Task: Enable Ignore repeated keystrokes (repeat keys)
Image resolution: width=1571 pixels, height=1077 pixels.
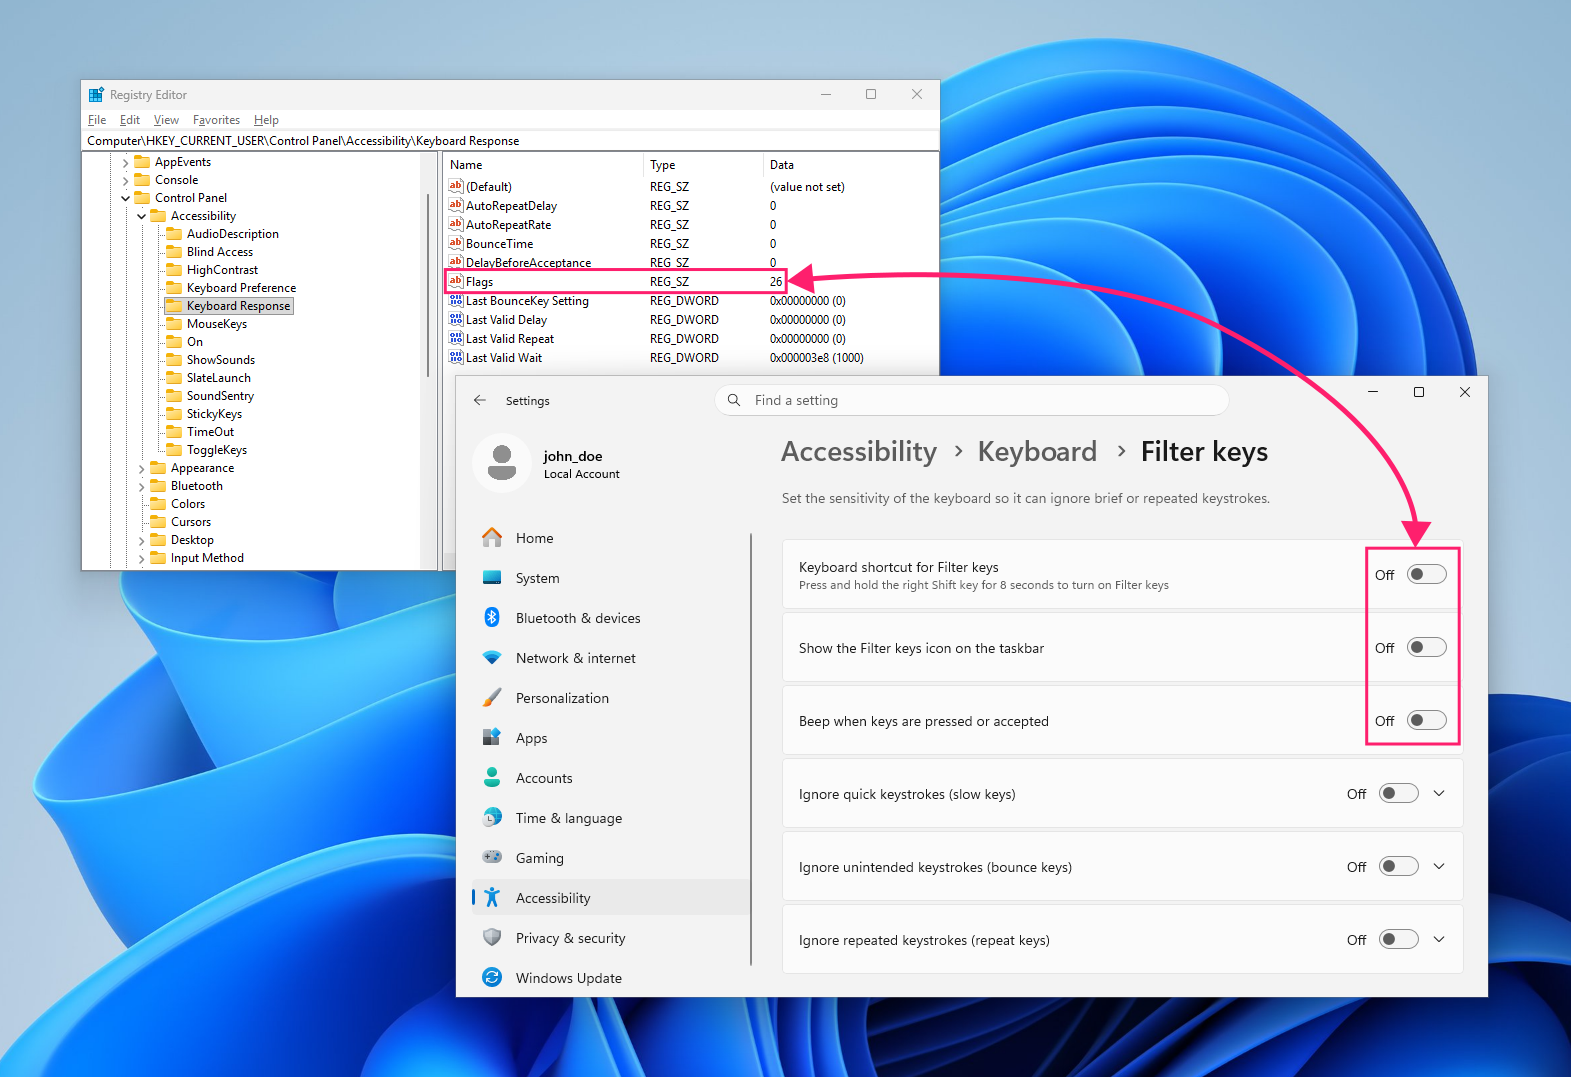Action: [1398, 939]
